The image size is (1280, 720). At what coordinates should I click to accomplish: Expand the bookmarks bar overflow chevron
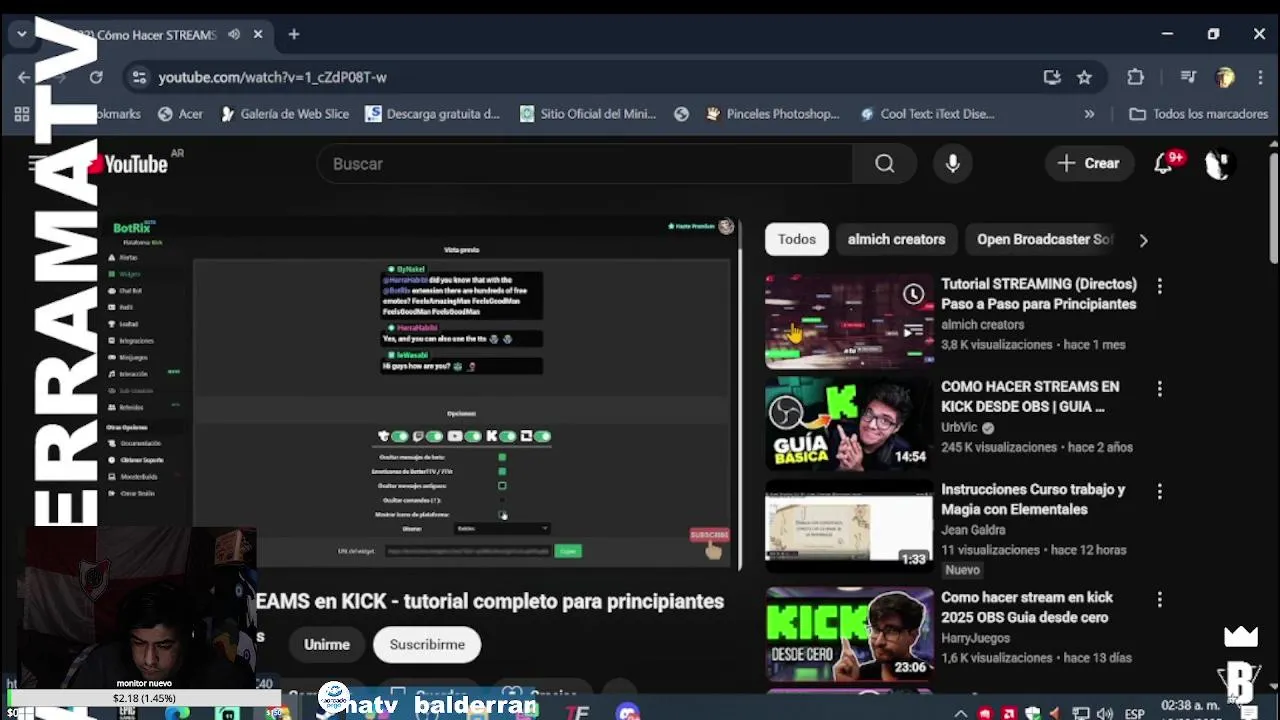(x=1089, y=114)
